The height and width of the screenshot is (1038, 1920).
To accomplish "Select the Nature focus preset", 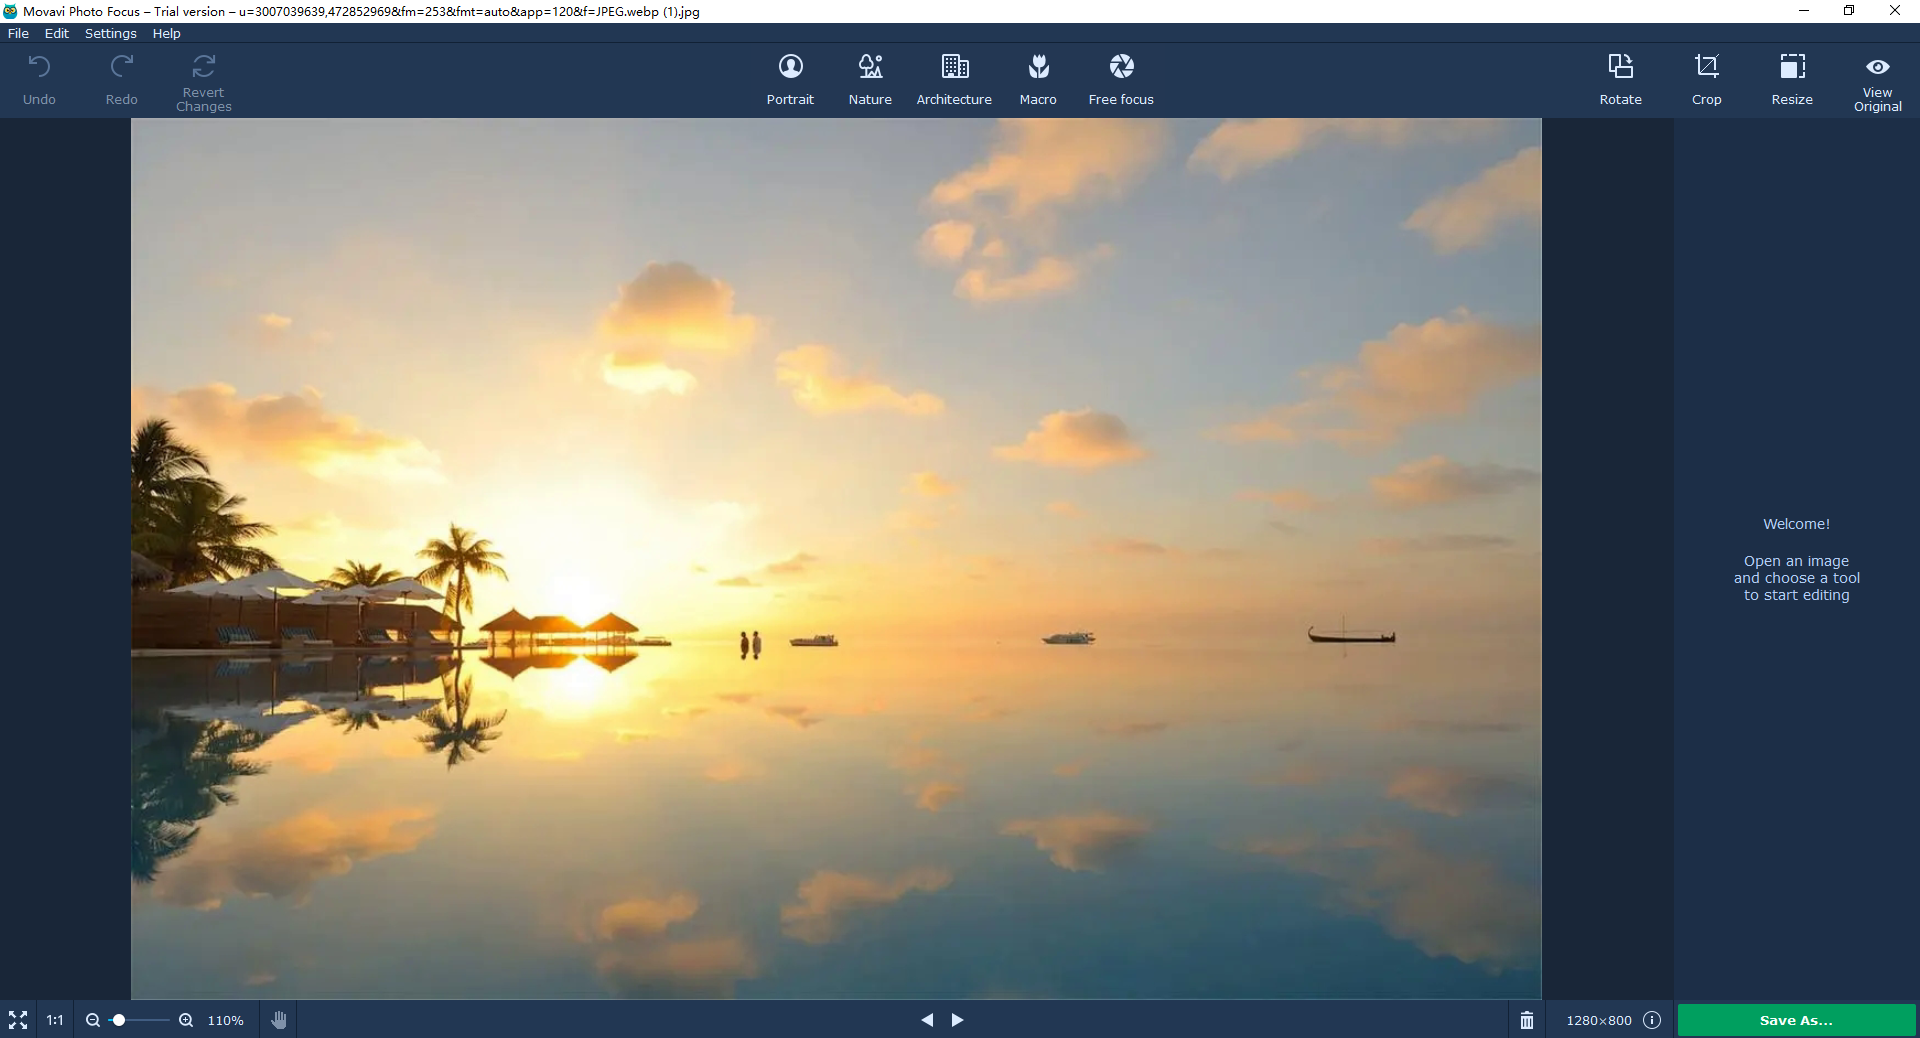I will (870, 79).
